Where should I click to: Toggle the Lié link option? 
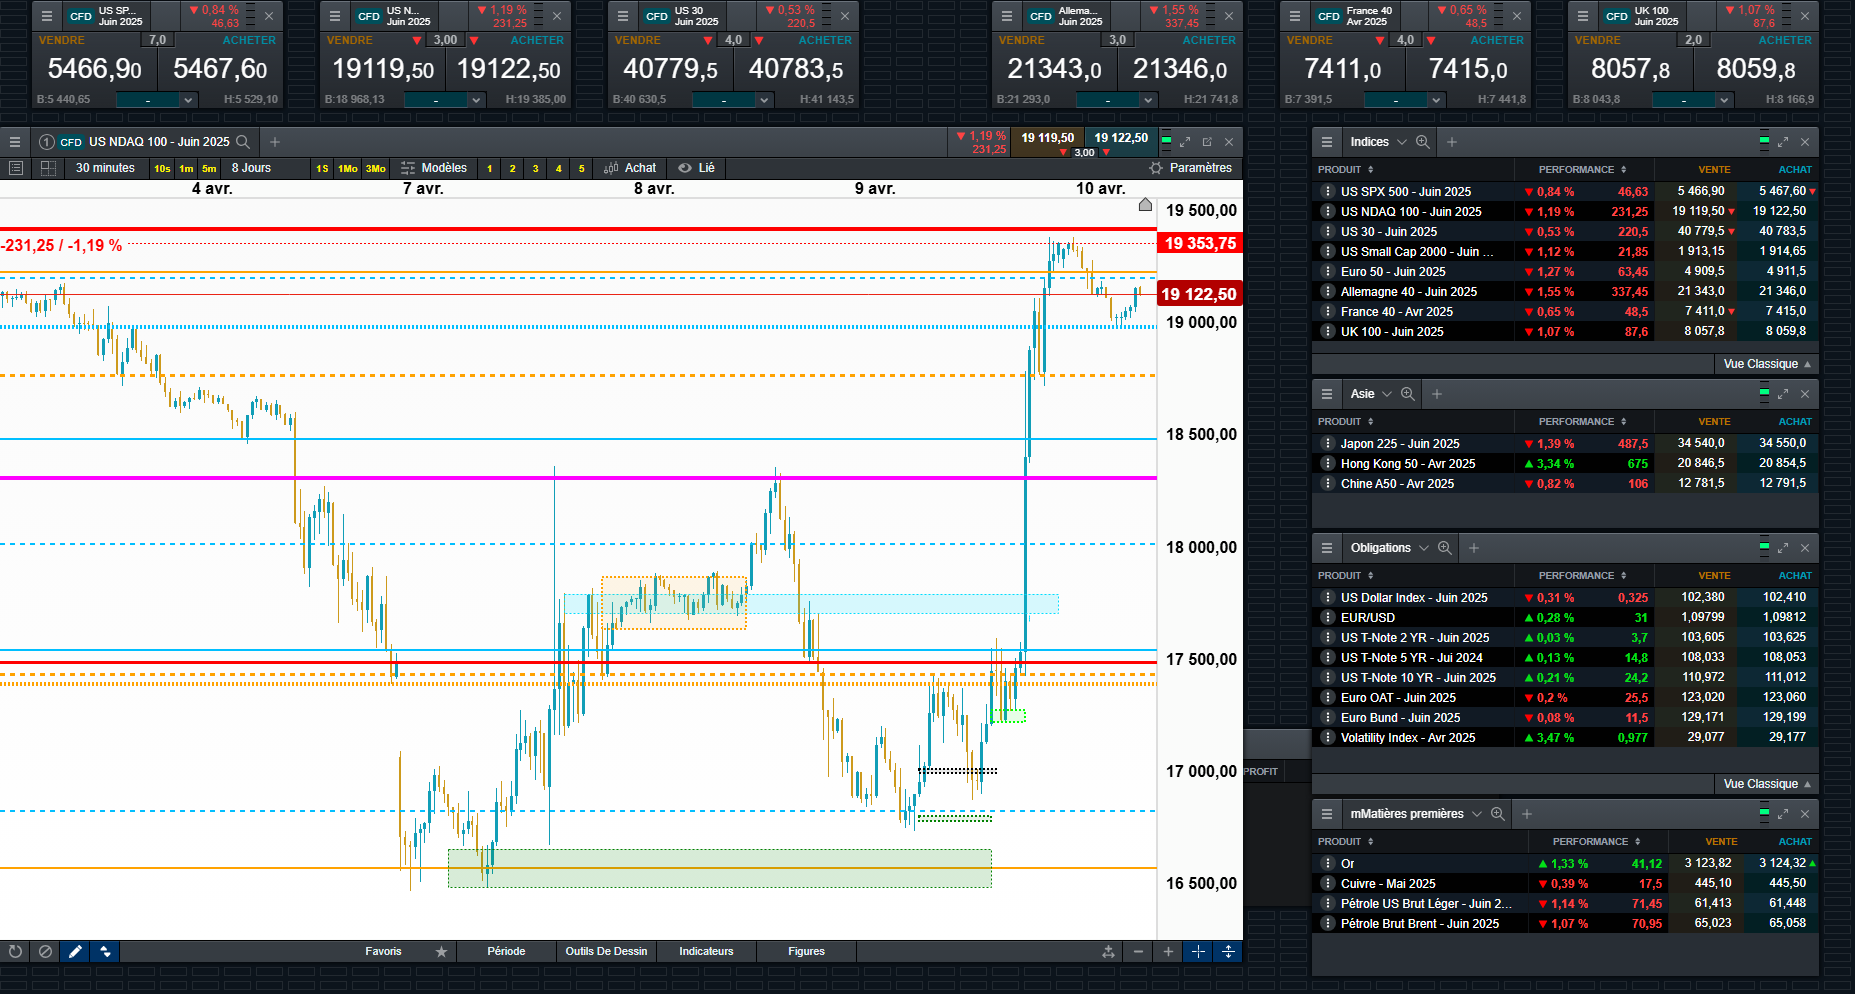(x=697, y=168)
